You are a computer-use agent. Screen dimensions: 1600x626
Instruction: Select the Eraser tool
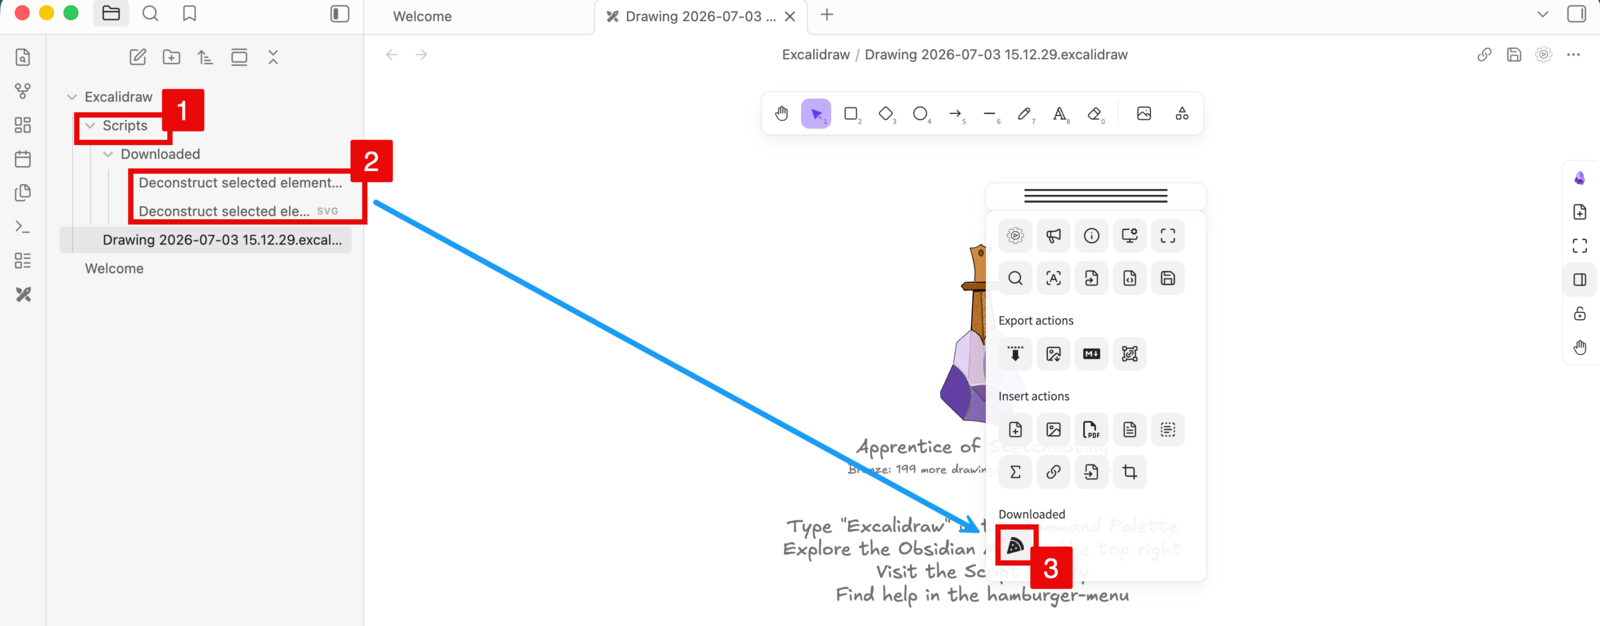(x=1095, y=114)
